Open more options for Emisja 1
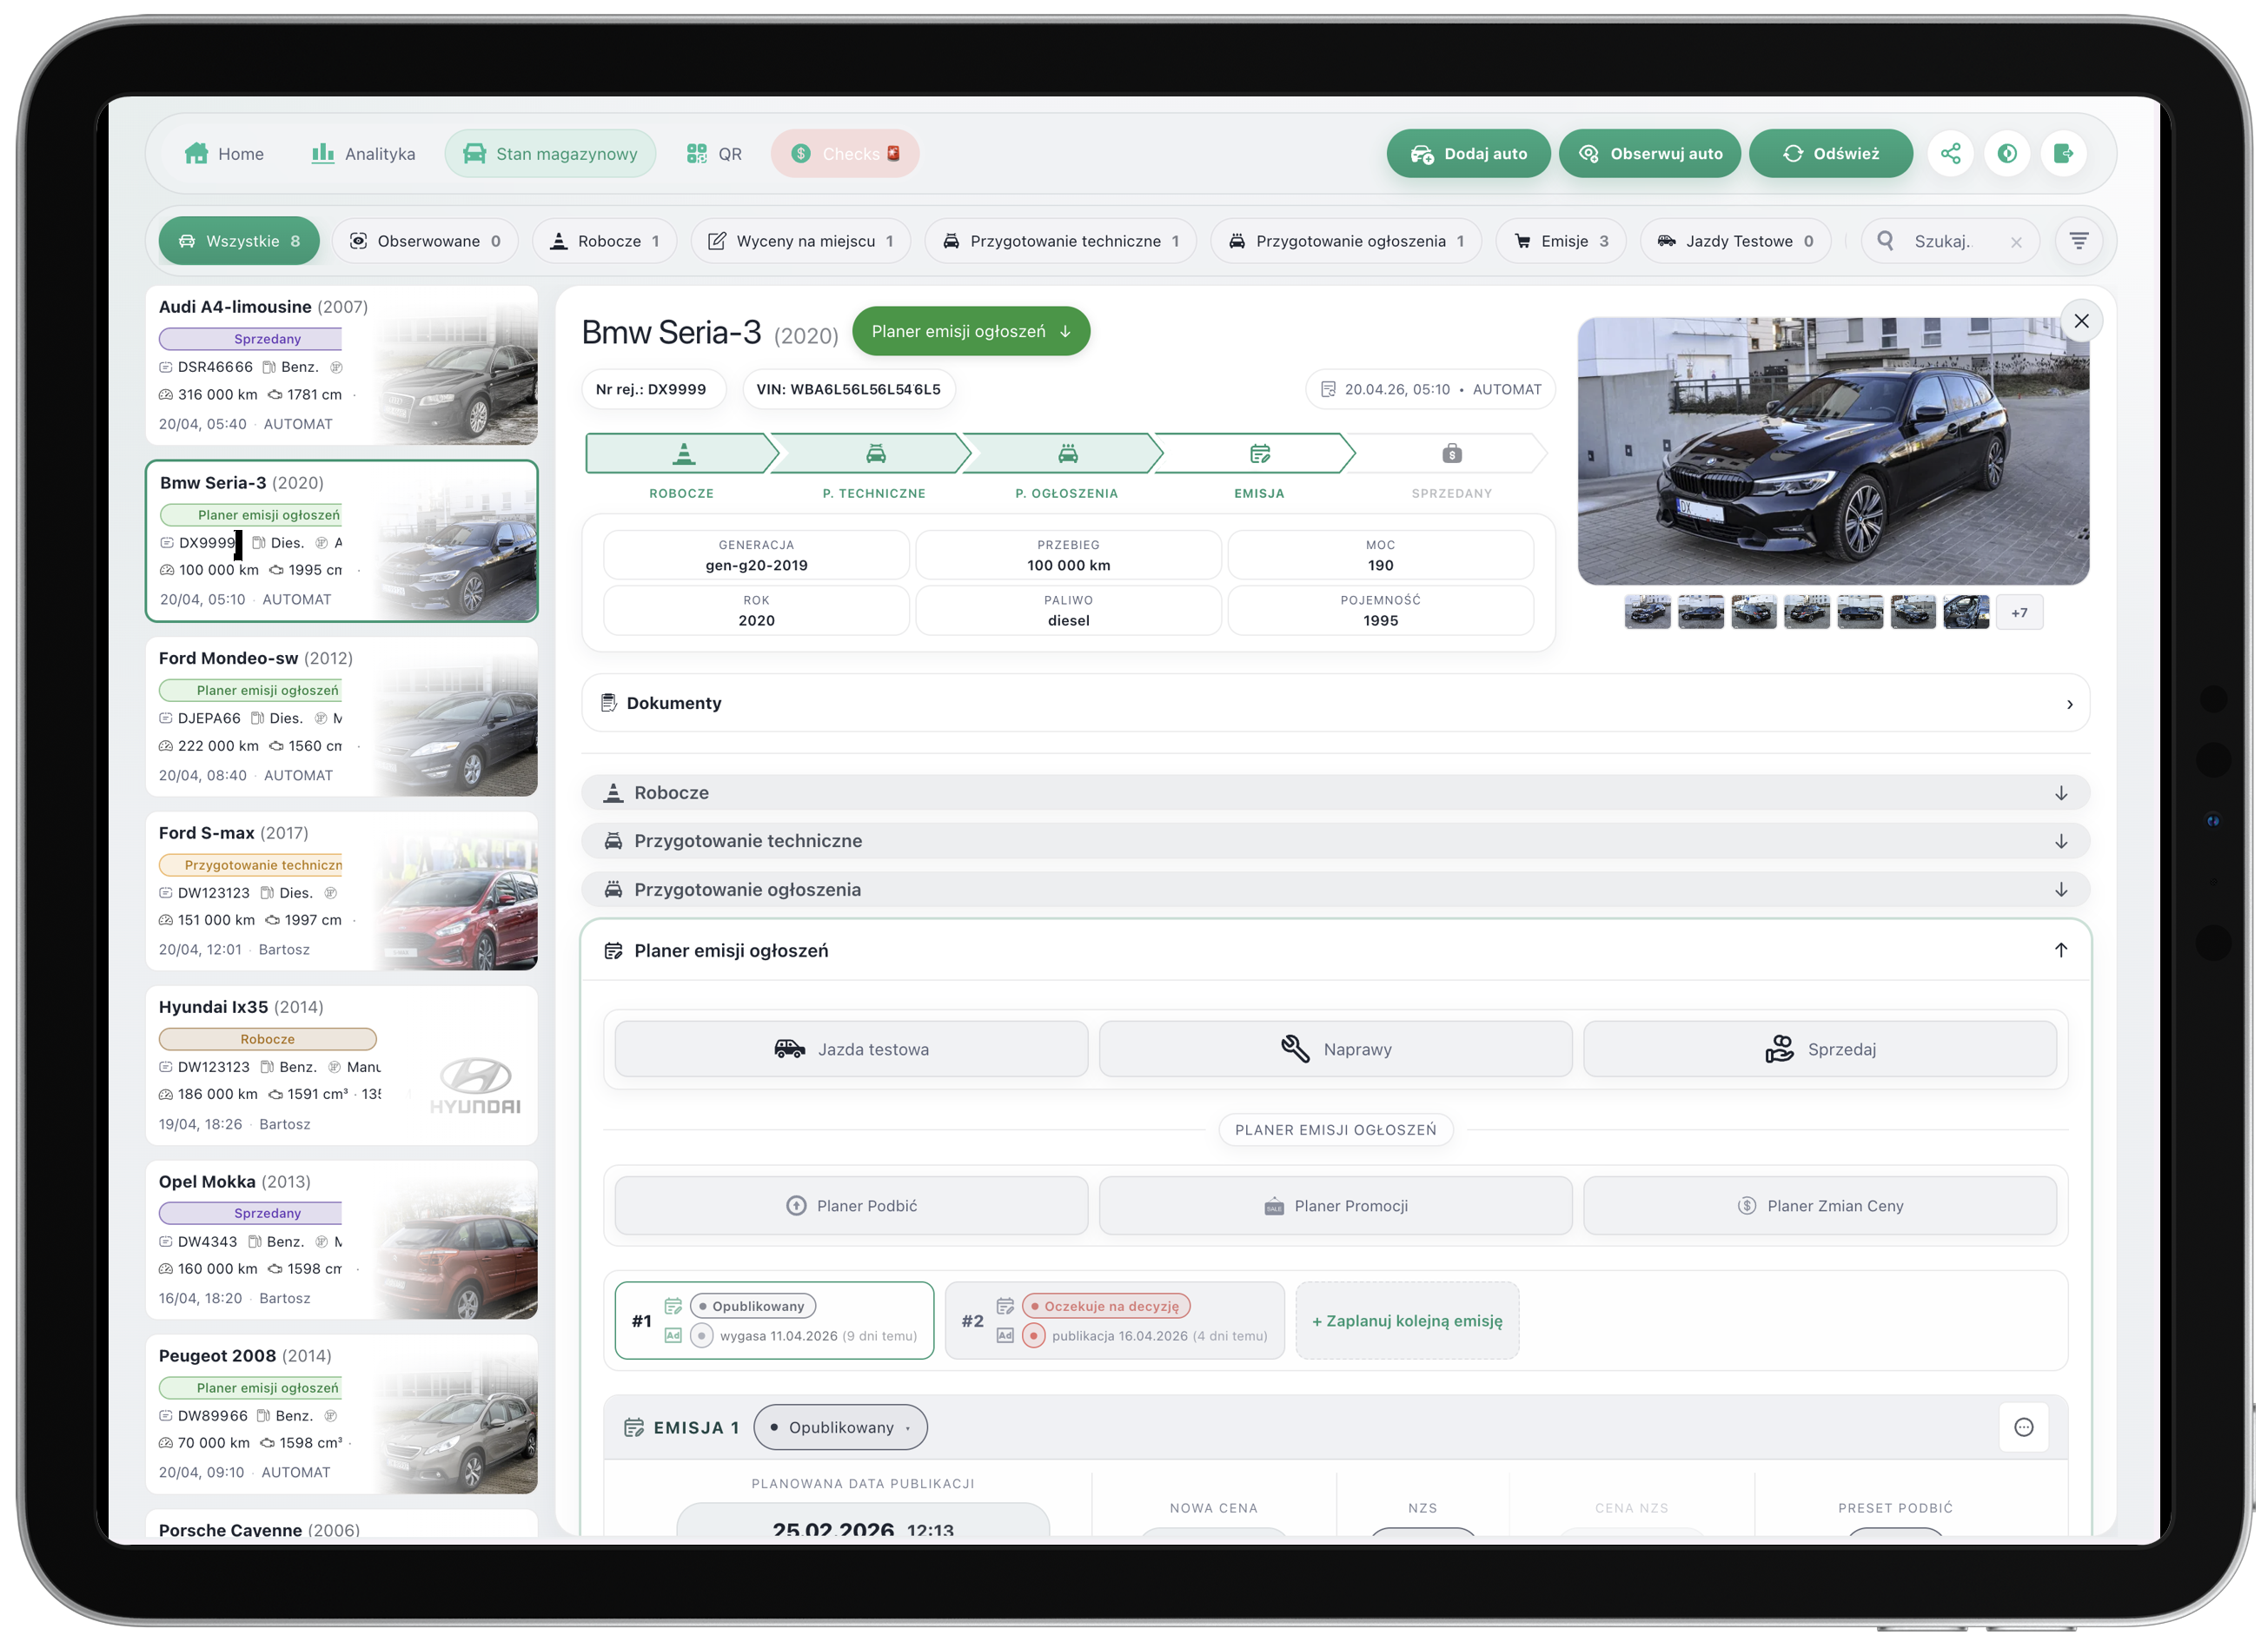2268x1642 pixels. [2023, 1427]
